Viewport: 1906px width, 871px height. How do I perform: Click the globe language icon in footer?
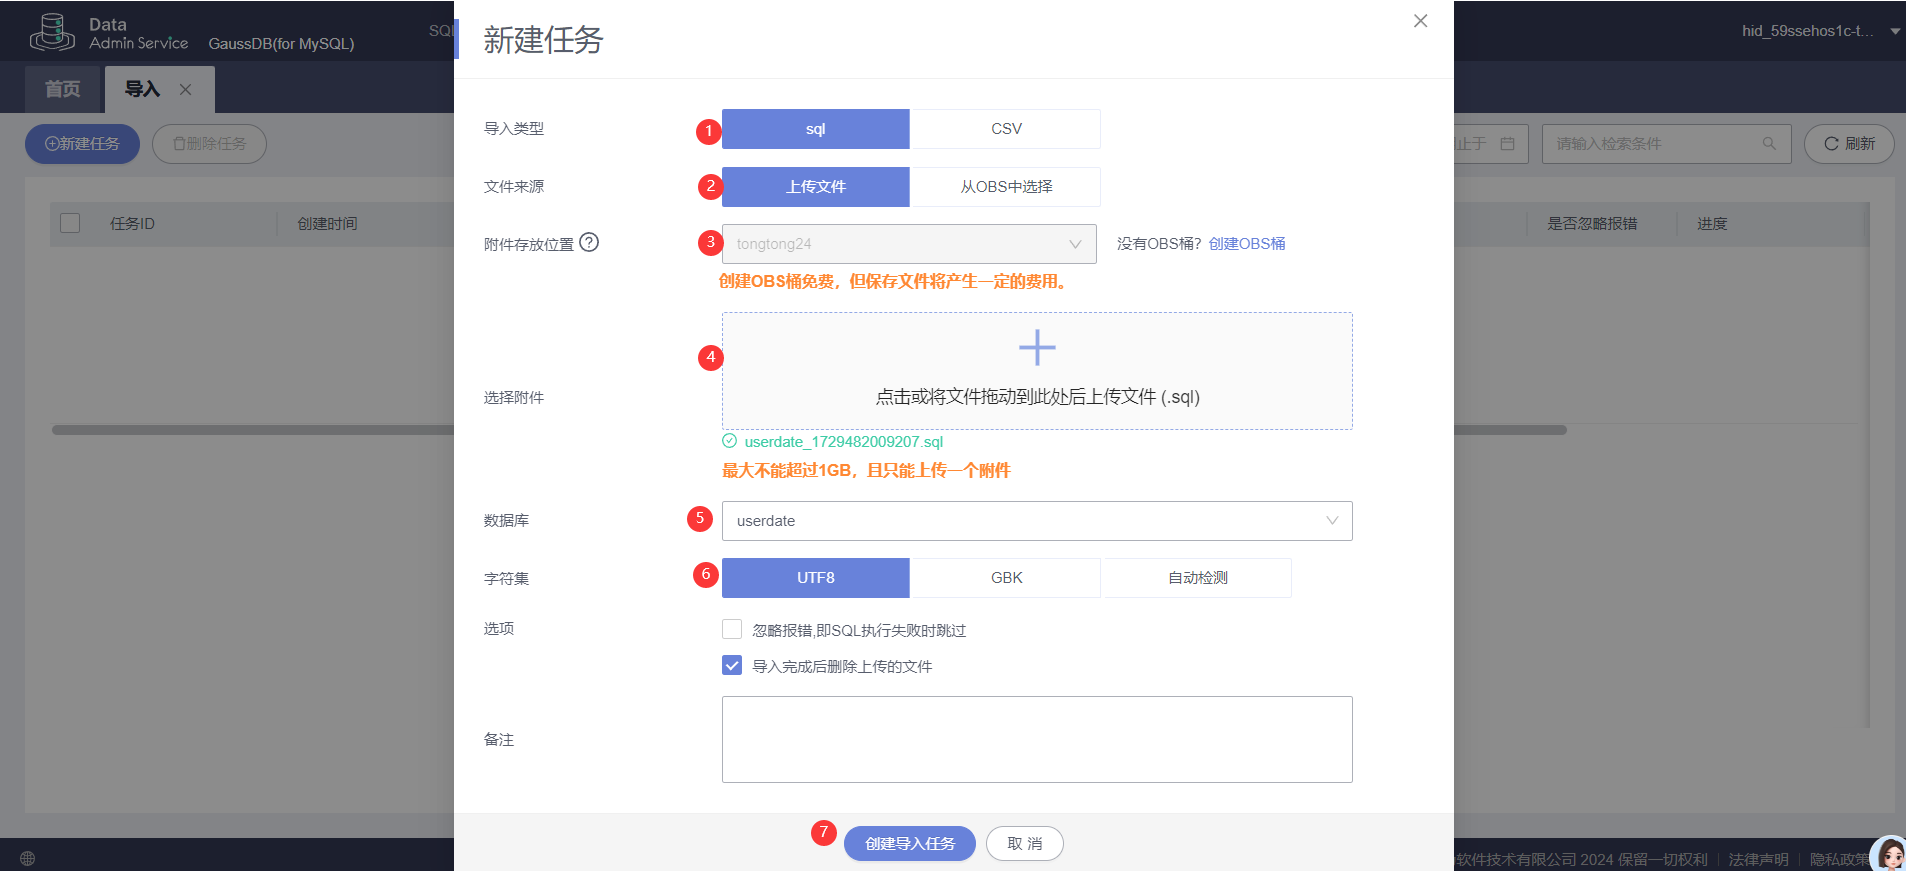[x=28, y=858]
